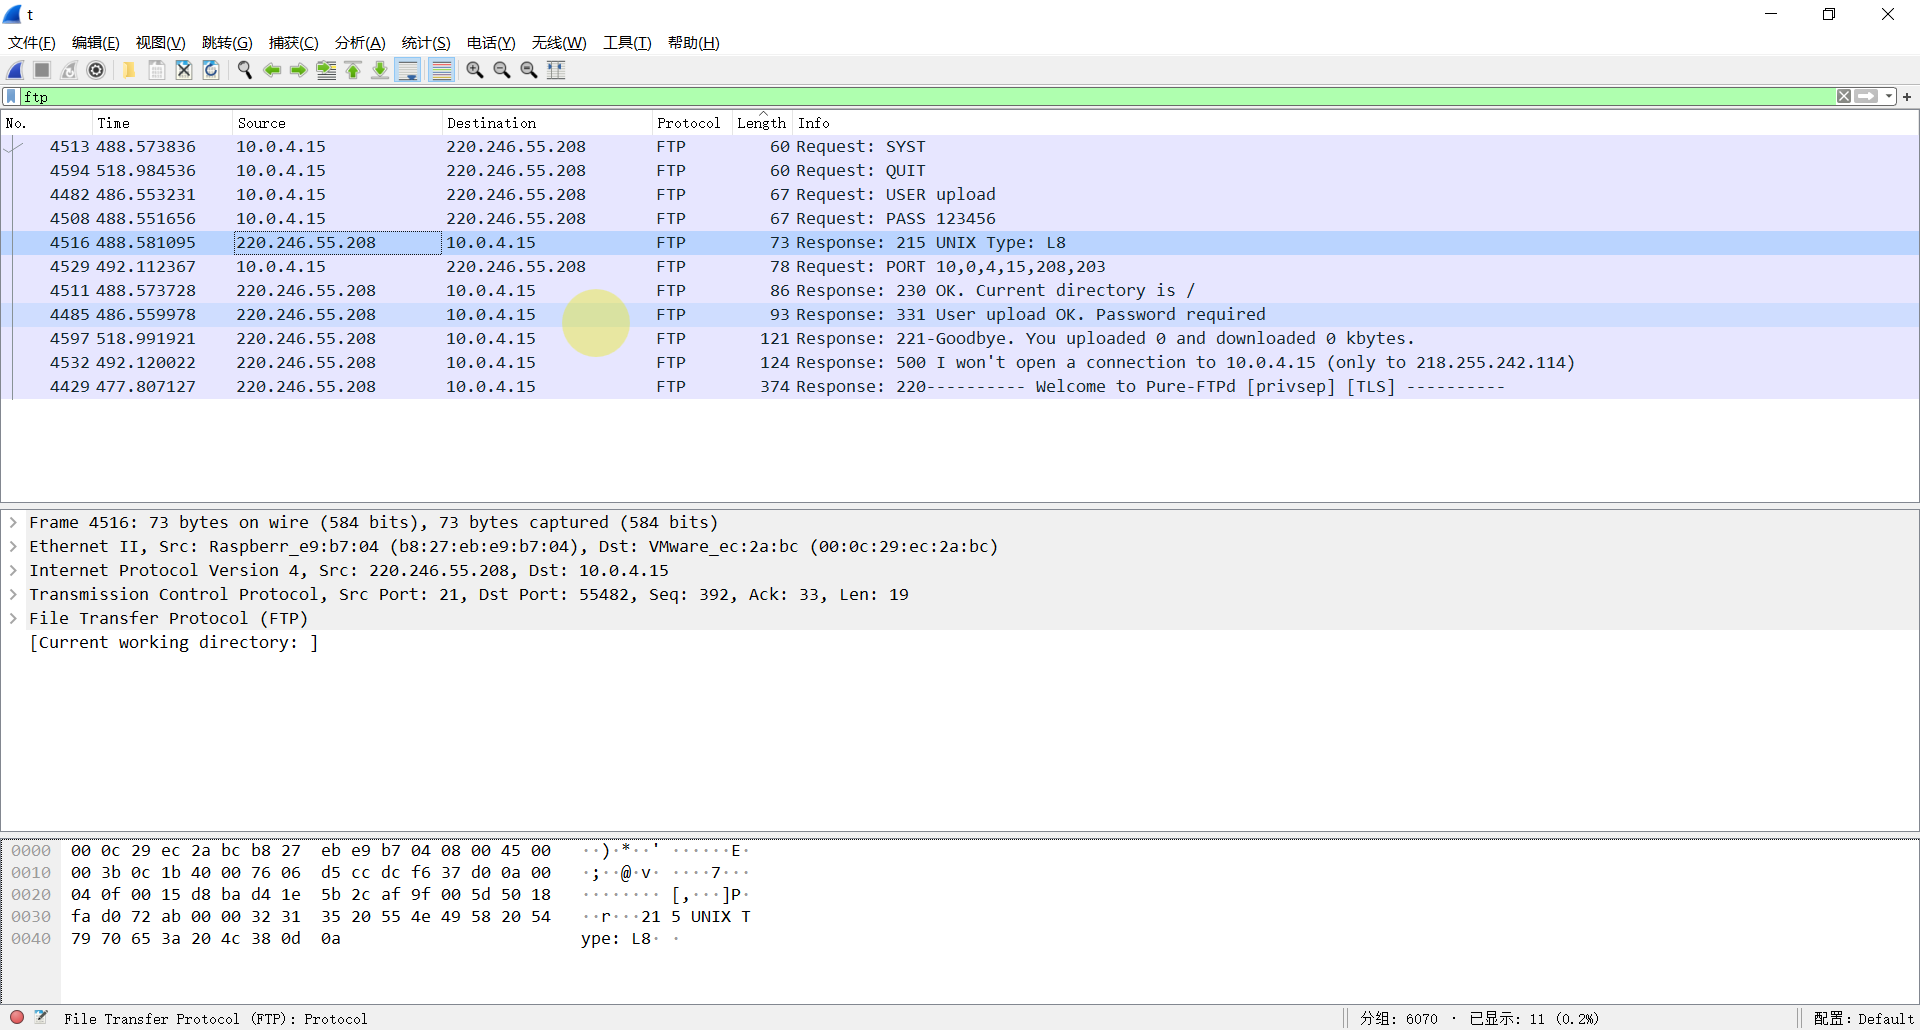Expand Transmission Control Protocol row
Screen dimensions: 1920x1030
click(13, 594)
